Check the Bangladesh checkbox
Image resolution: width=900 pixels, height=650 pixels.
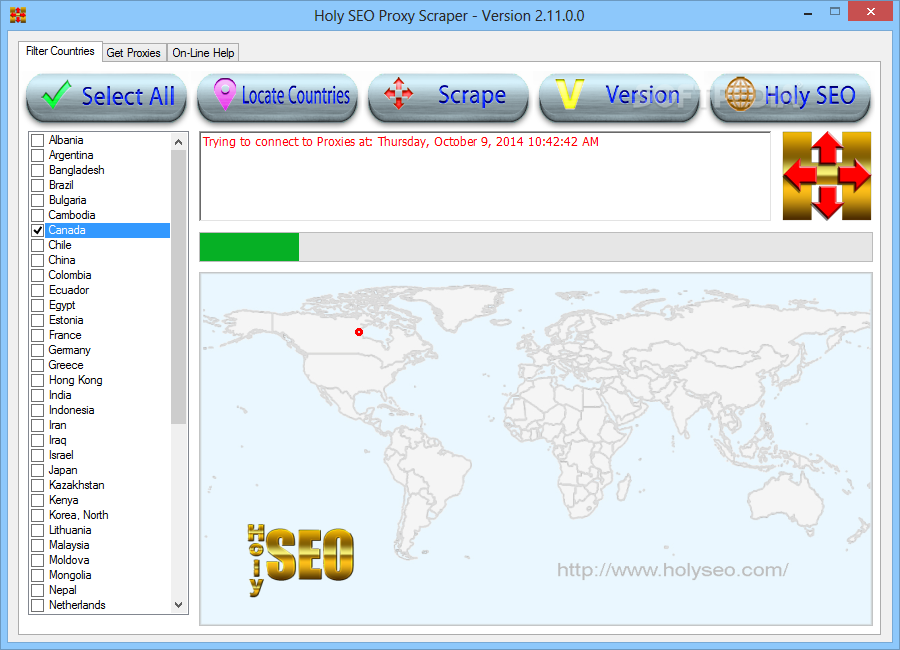click(37, 170)
